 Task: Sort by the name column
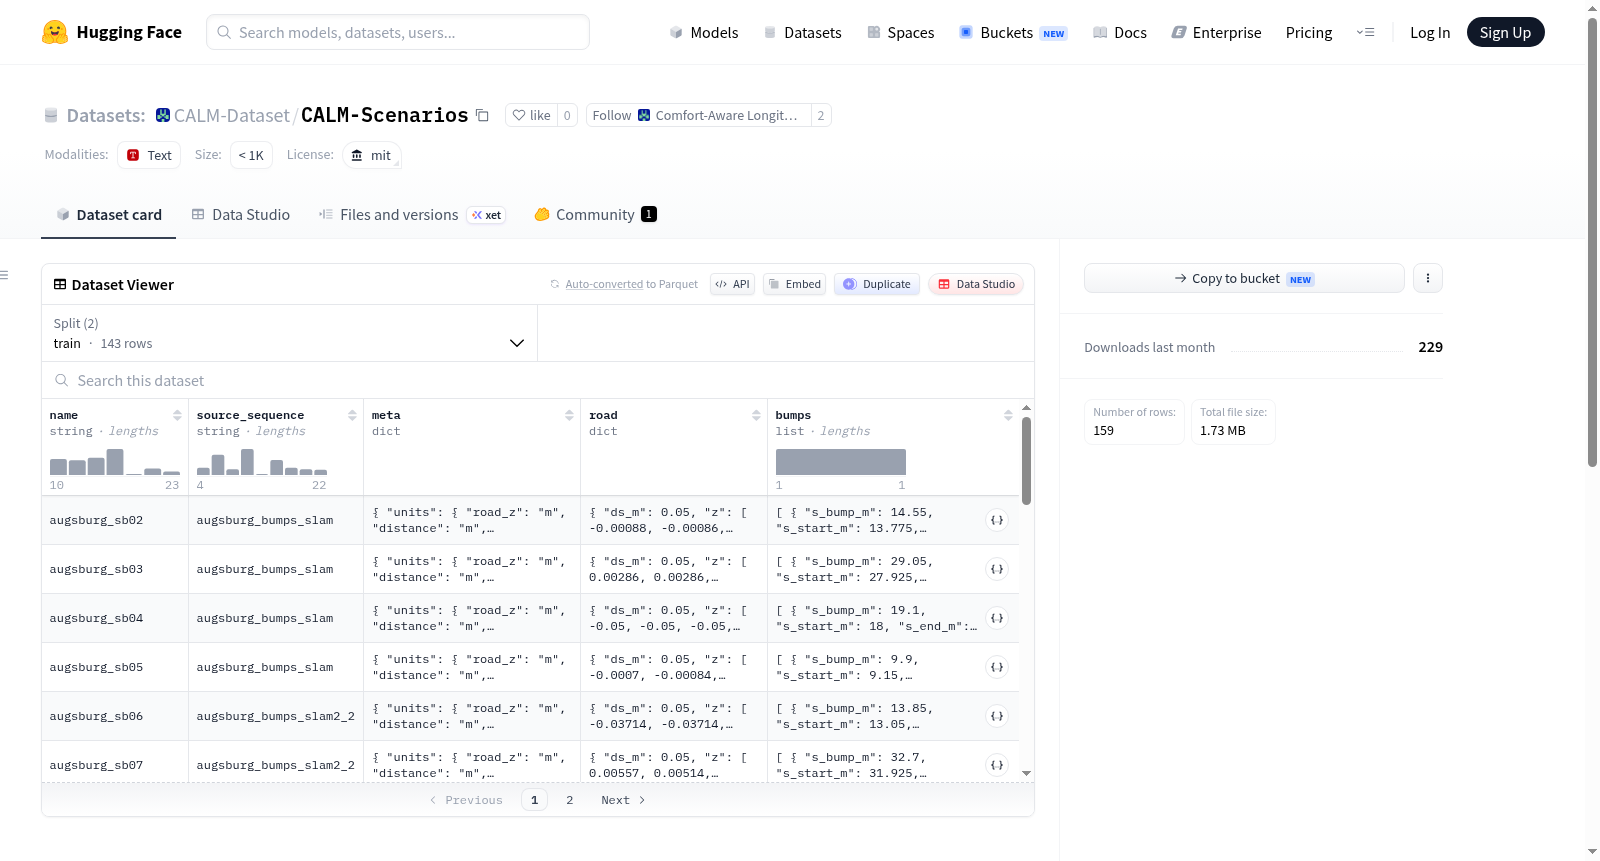(x=177, y=415)
